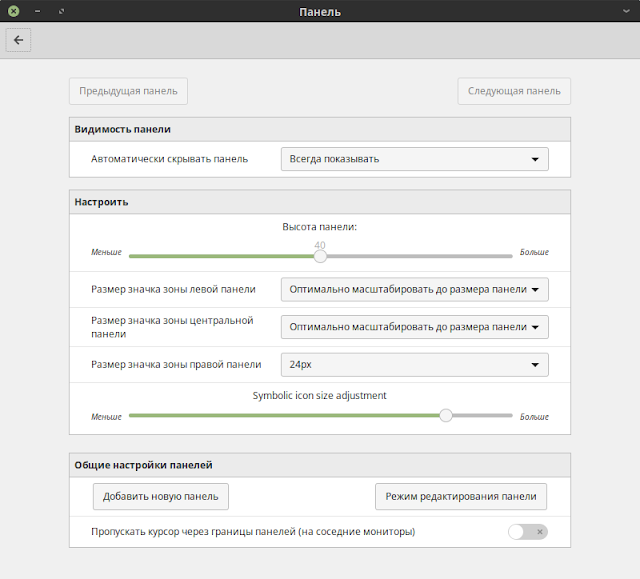Click the Настроить section header
Image resolution: width=640 pixels, height=579 pixels.
click(x=320, y=202)
